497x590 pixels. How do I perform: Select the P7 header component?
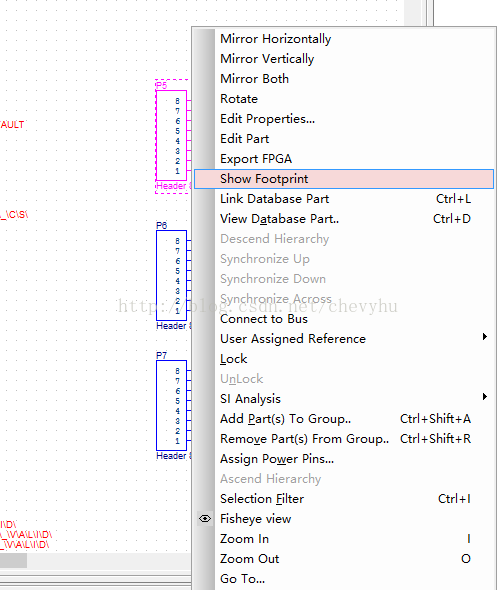pyautogui.click(x=172, y=405)
